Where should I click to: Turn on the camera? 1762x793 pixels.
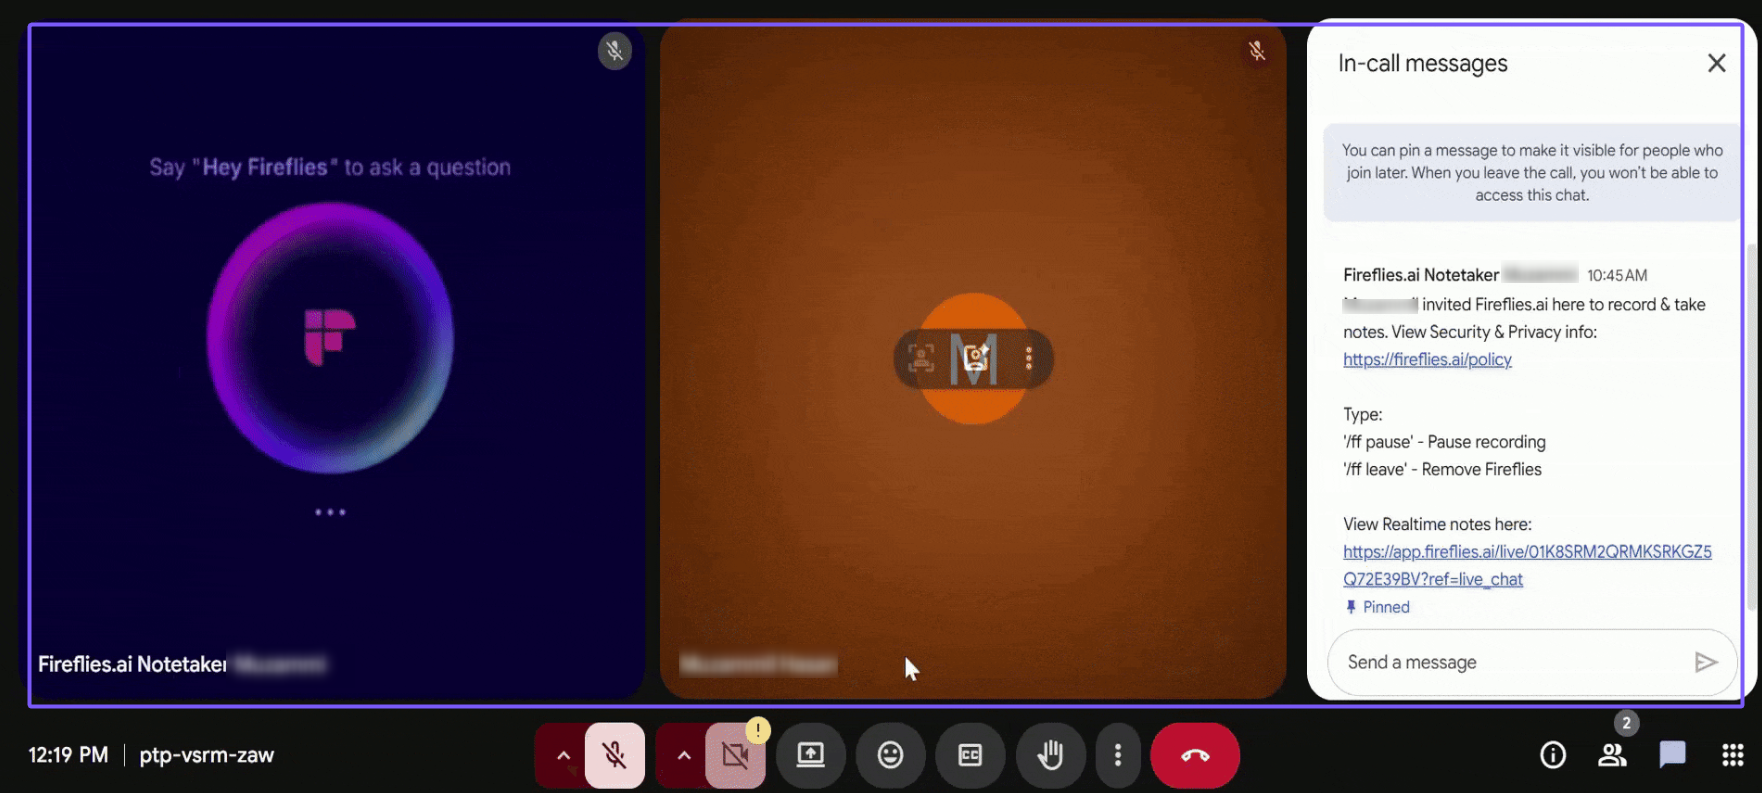tap(735, 756)
